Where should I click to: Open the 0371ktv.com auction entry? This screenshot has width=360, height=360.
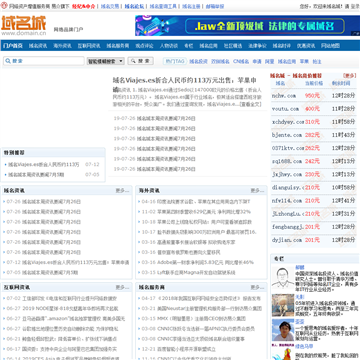pyautogui.click(x=288, y=148)
